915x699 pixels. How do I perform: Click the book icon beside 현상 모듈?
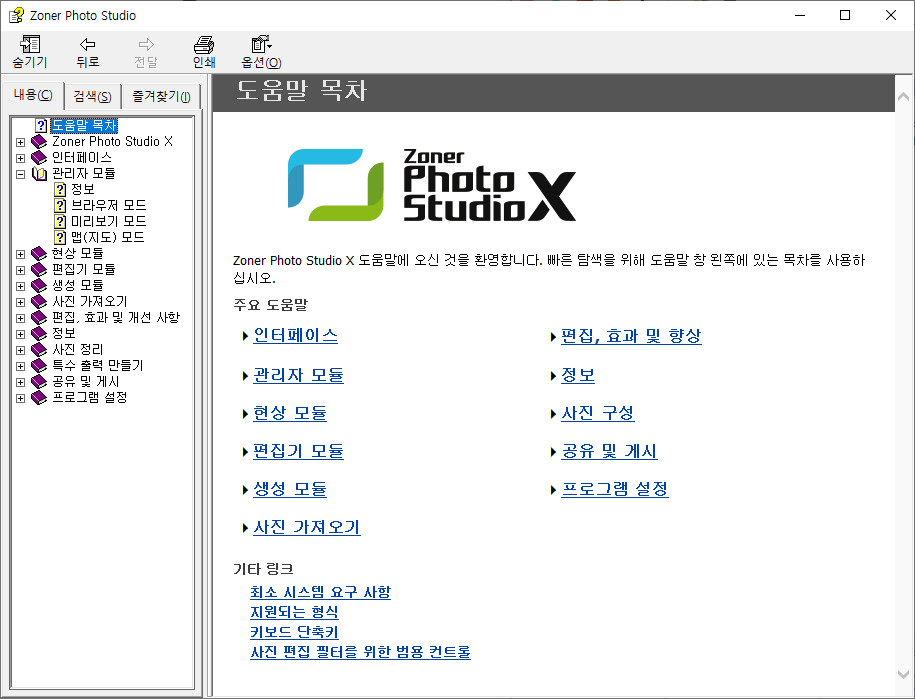pos(39,253)
